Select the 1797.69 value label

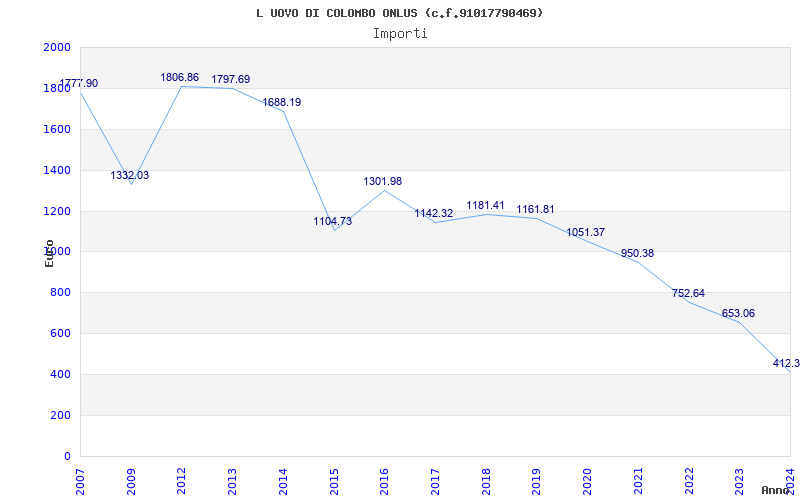[x=231, y=79]
